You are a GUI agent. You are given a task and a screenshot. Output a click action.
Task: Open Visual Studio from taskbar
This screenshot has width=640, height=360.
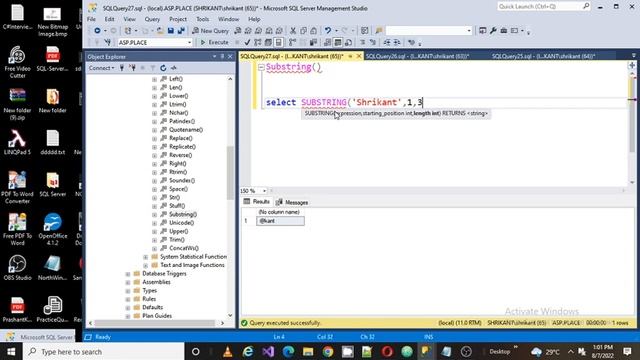pyautogui.click(x=268, y=351)
